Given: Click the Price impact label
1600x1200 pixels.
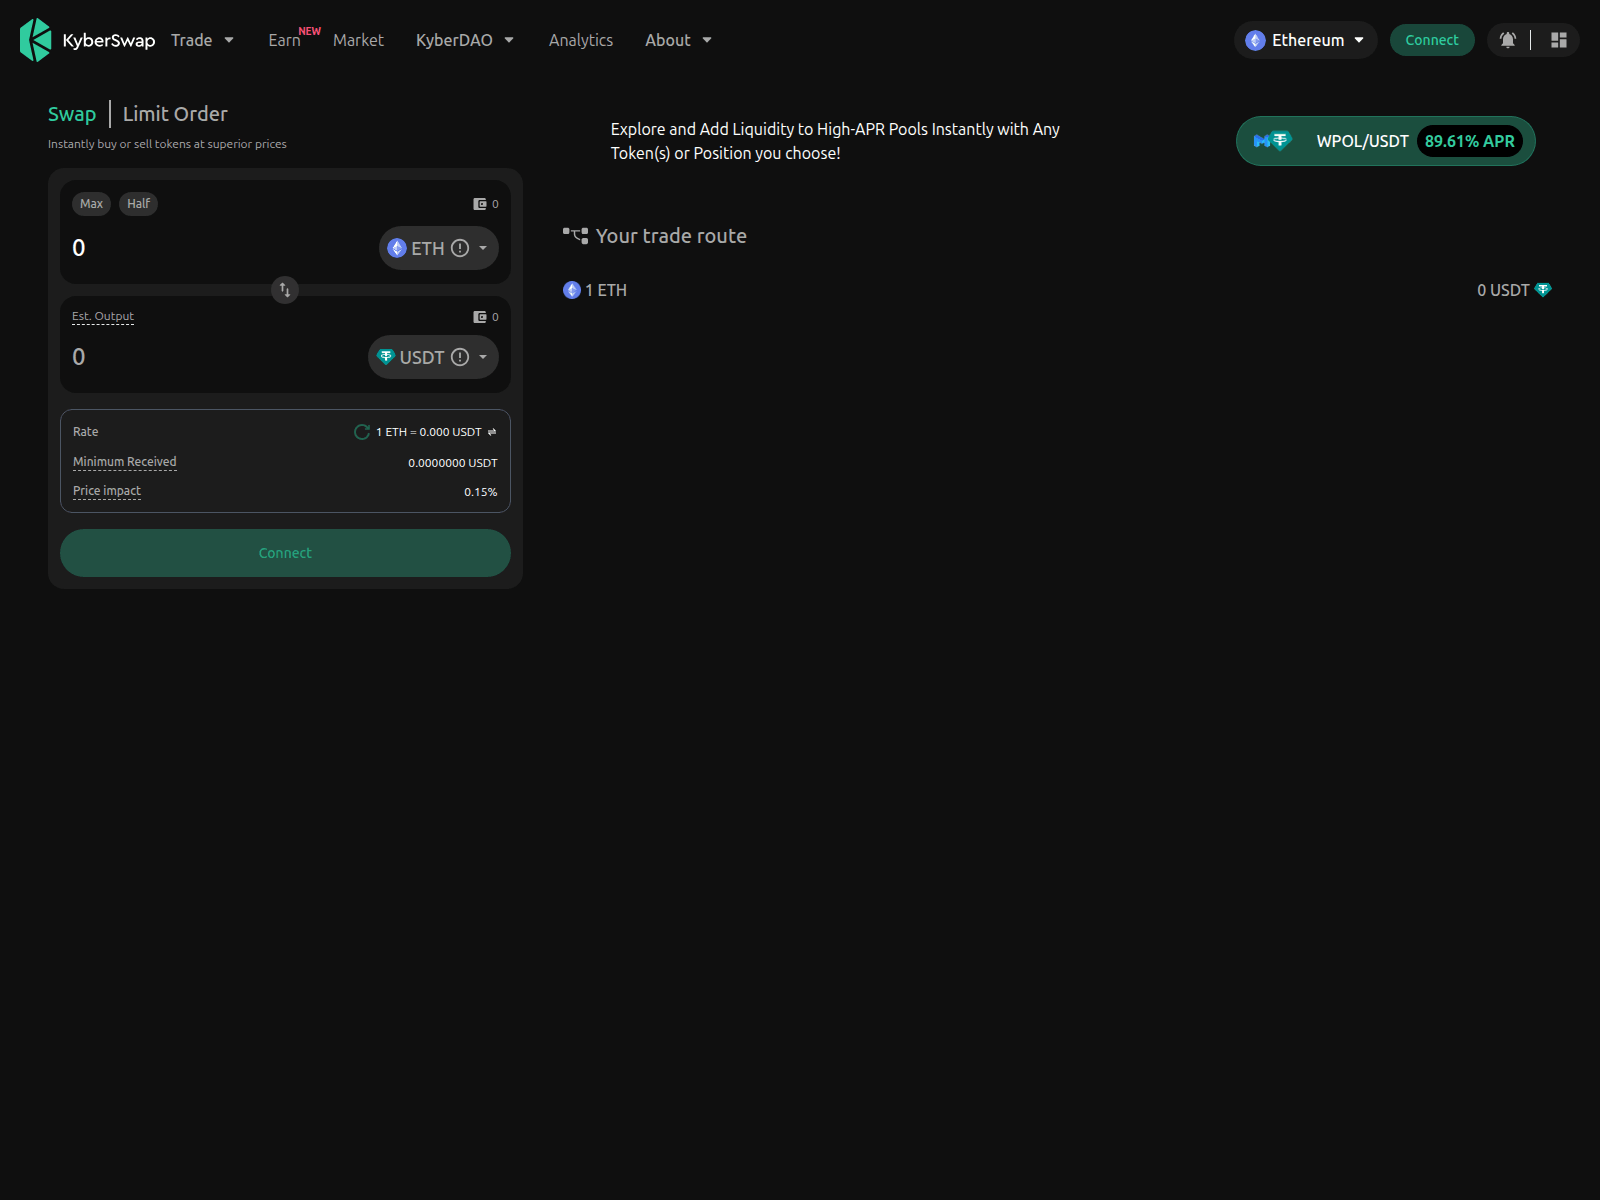Looking at the screenshot, I should pyautogui.click(x=107, y=491).
